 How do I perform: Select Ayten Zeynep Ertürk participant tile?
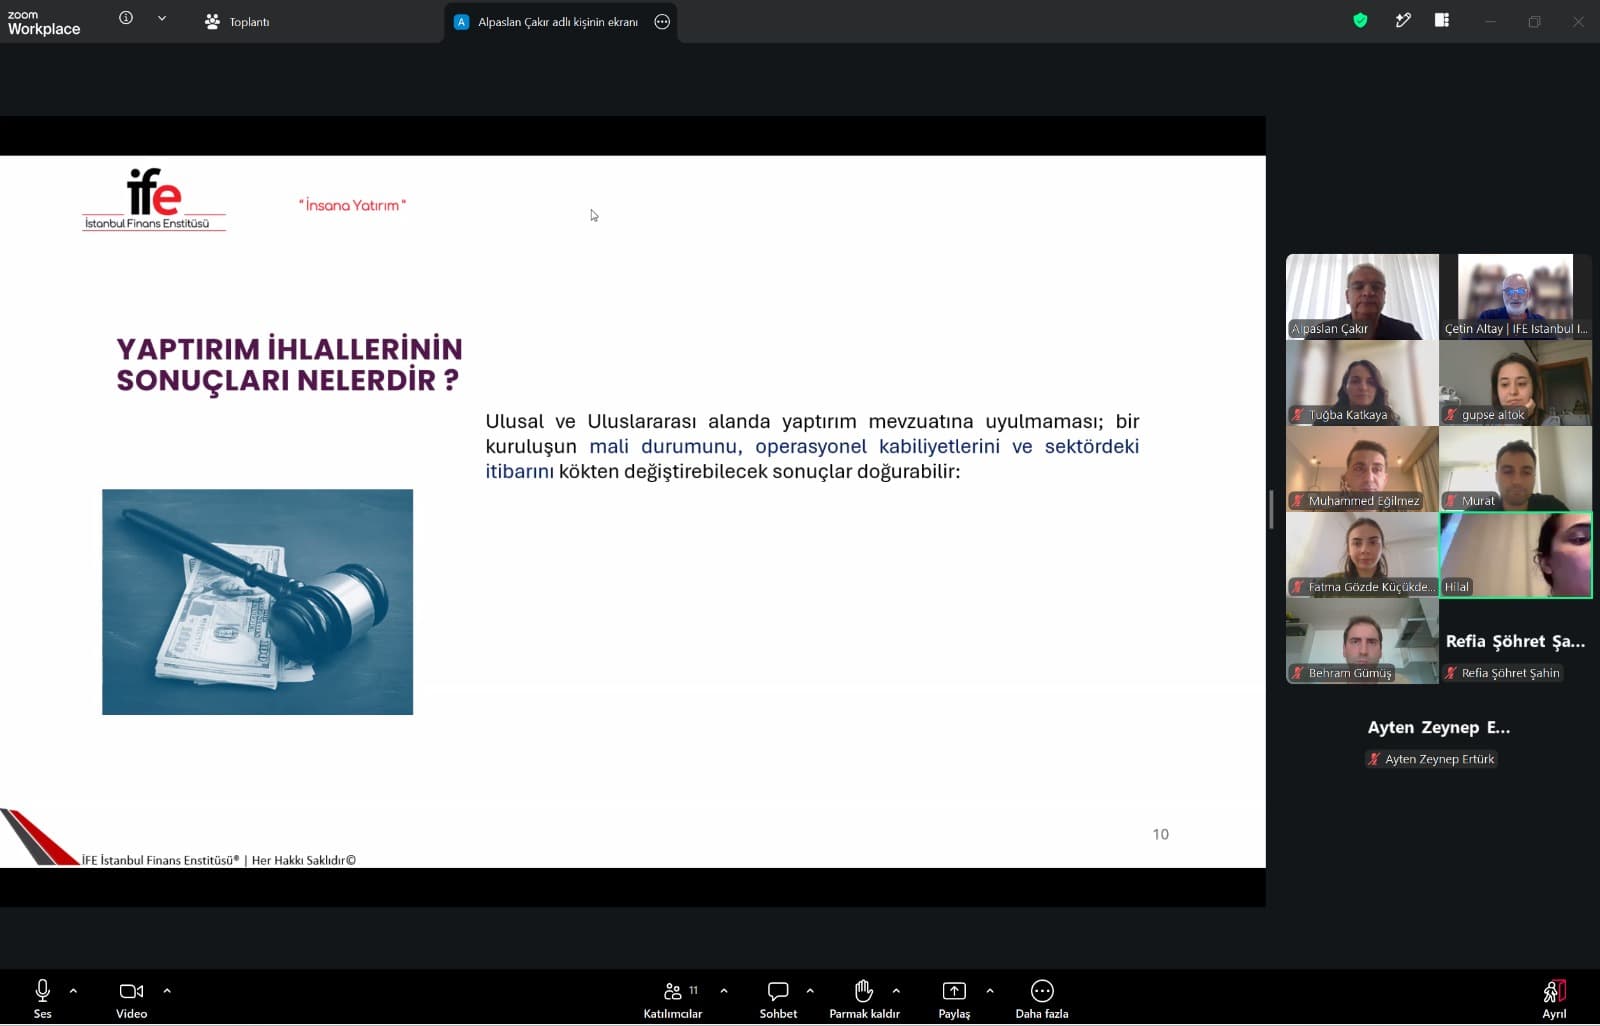tap(1439, 728)
